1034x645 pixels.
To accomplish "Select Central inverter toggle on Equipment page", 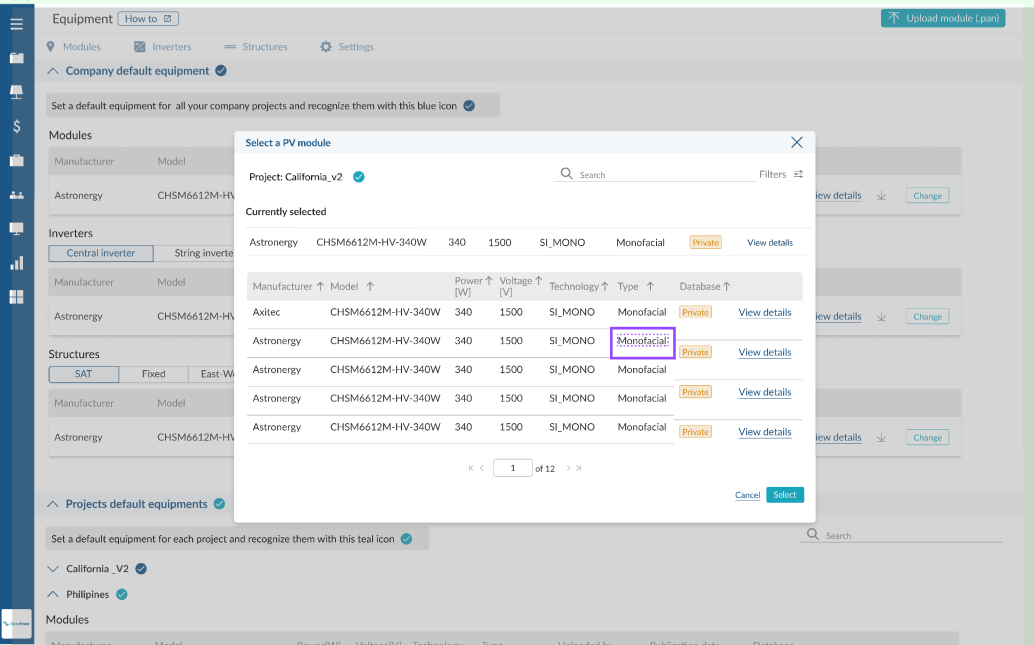I will 101,253.
